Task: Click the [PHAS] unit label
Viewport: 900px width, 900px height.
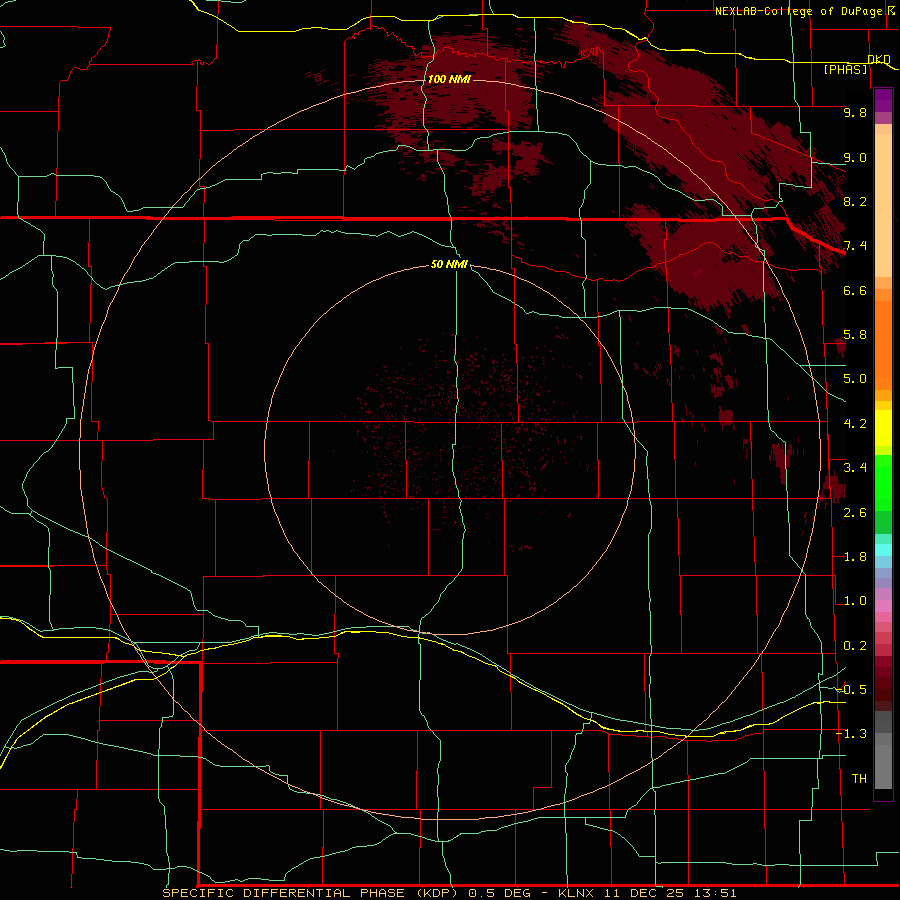Action: tap(845, 69)
